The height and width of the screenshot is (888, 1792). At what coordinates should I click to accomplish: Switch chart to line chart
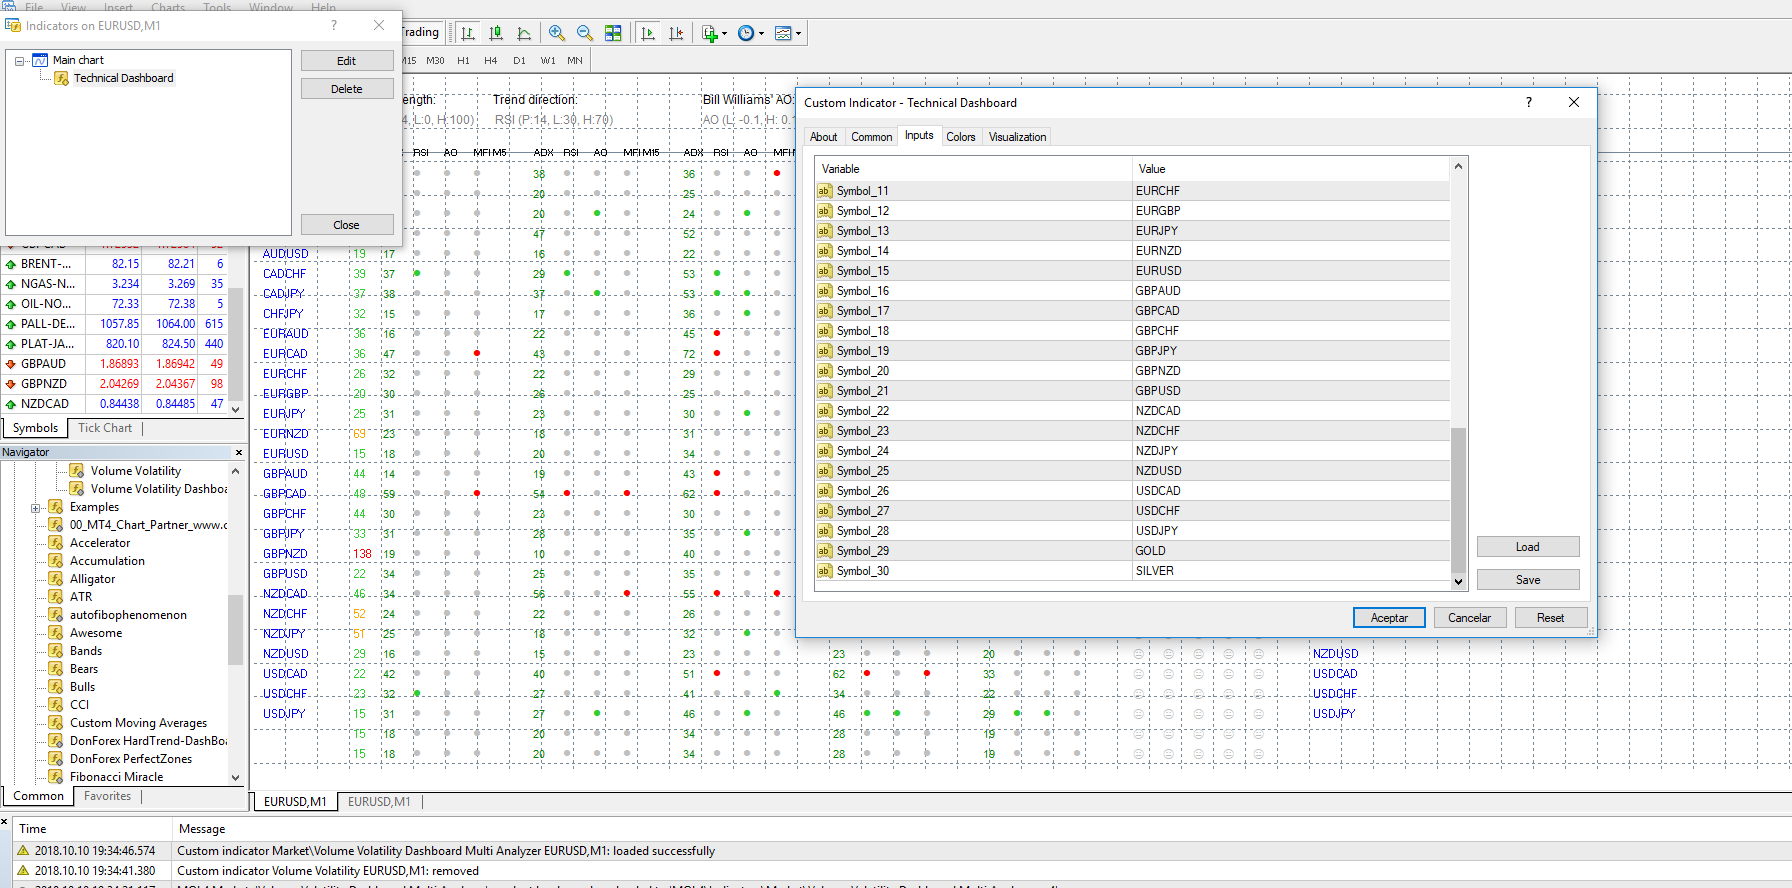524,33
